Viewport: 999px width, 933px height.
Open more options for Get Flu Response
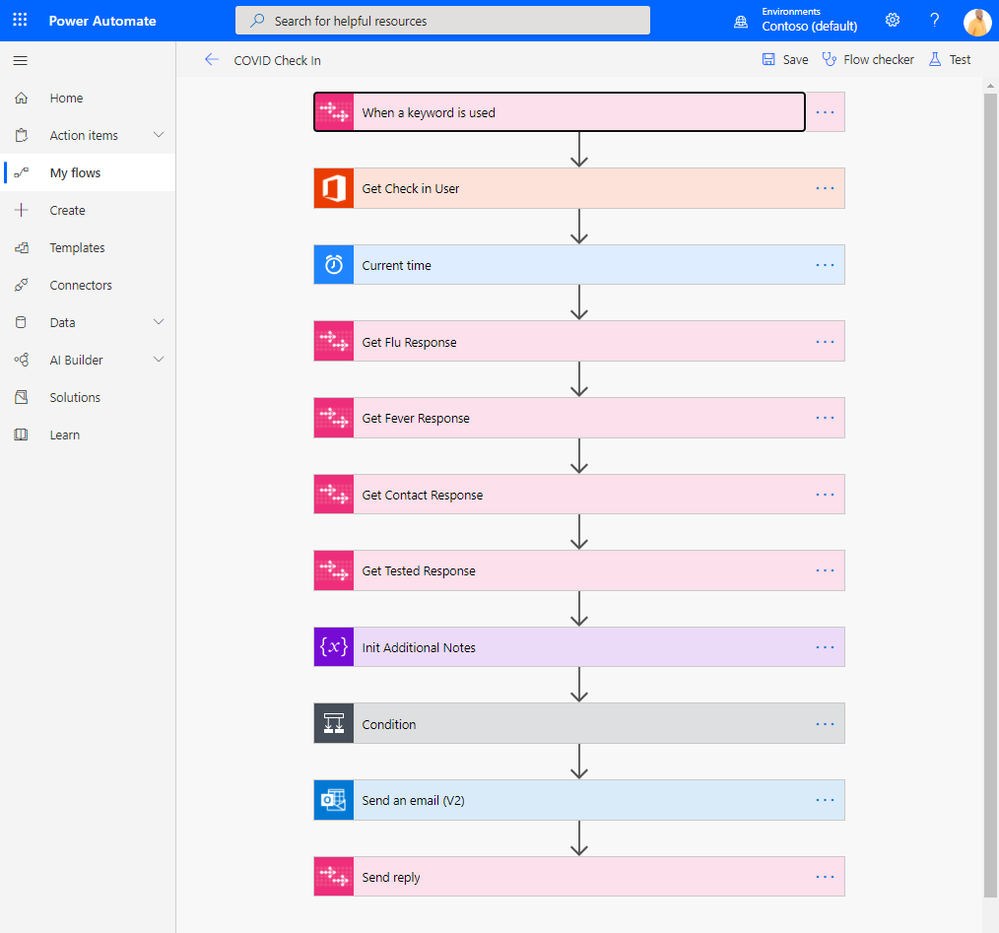tap(825, 342)
